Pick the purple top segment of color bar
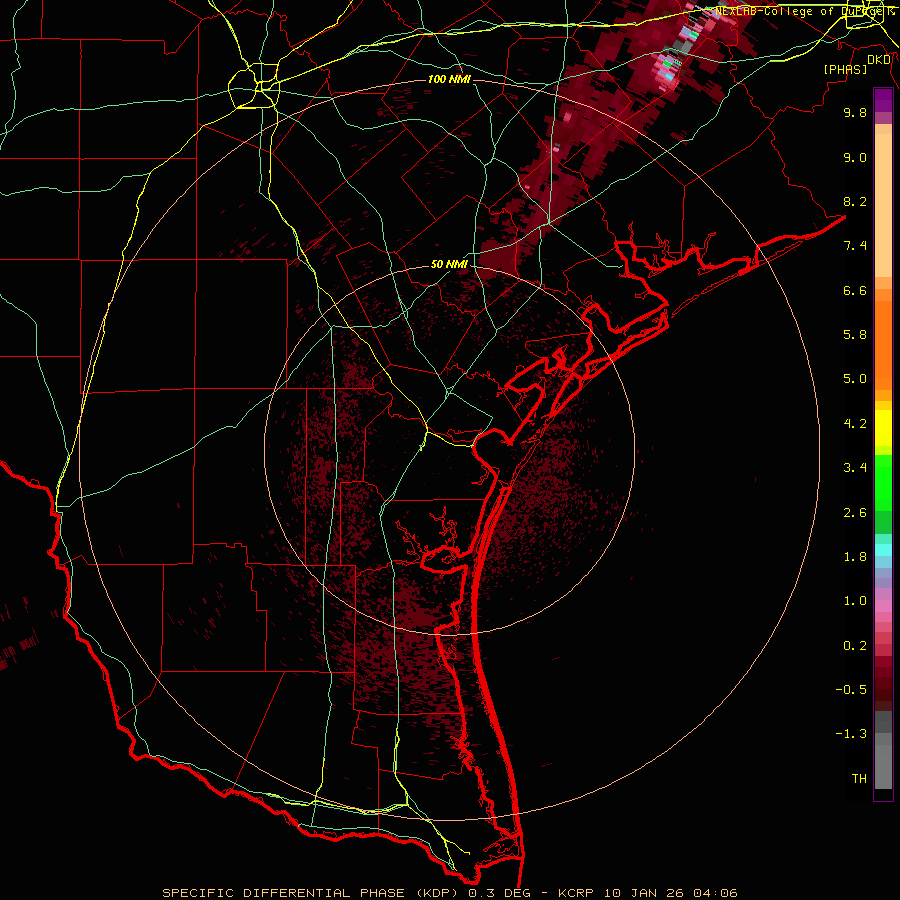 tap(883, 100)
